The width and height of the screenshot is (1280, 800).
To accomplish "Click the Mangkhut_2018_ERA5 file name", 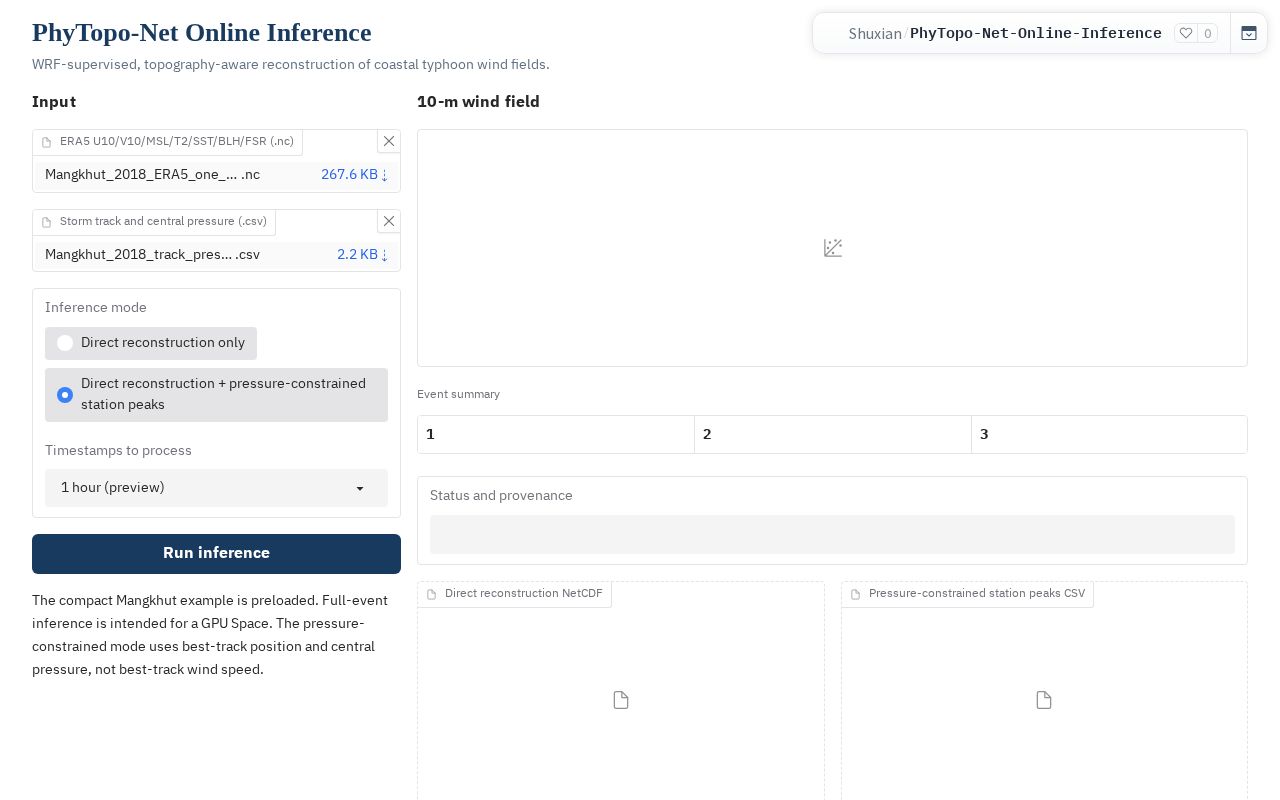I will [x=152, y=174].
